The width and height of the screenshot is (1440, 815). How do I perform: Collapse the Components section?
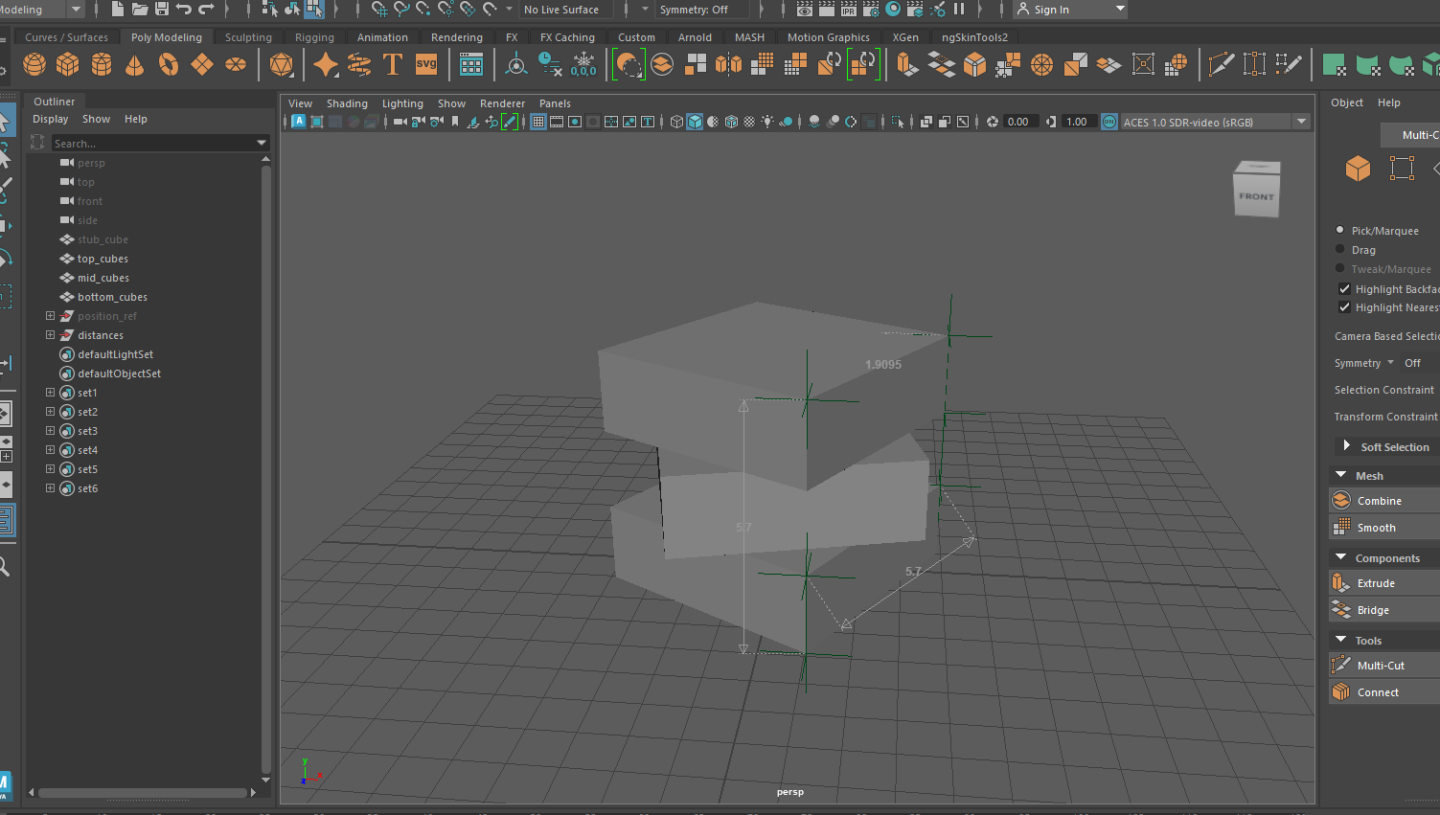click(x=1340, y=558)
